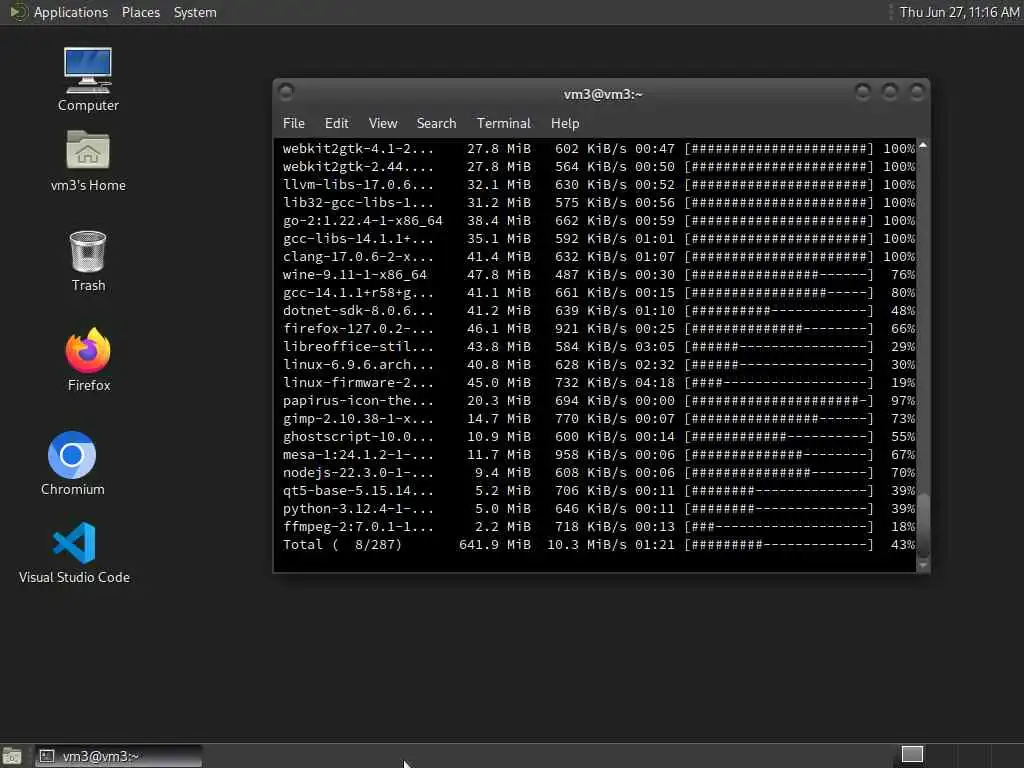Click the ffmpeg-2:7.0.1-1... text
The image size is (1024, 768).
358,526
